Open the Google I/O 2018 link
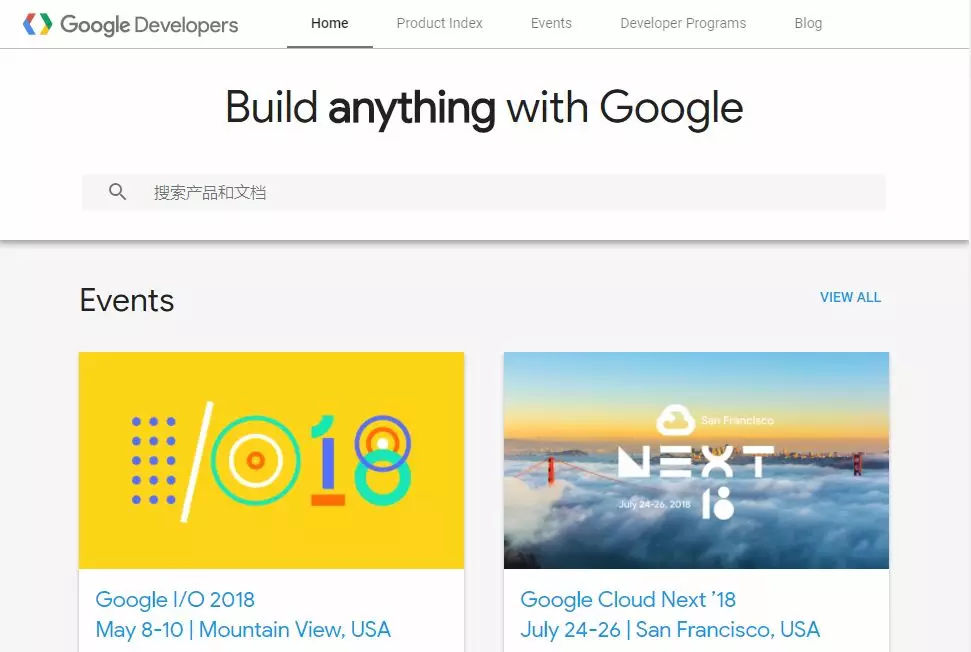Image resolution: width=971 pixels, height=652 pixels. (175, 599)
